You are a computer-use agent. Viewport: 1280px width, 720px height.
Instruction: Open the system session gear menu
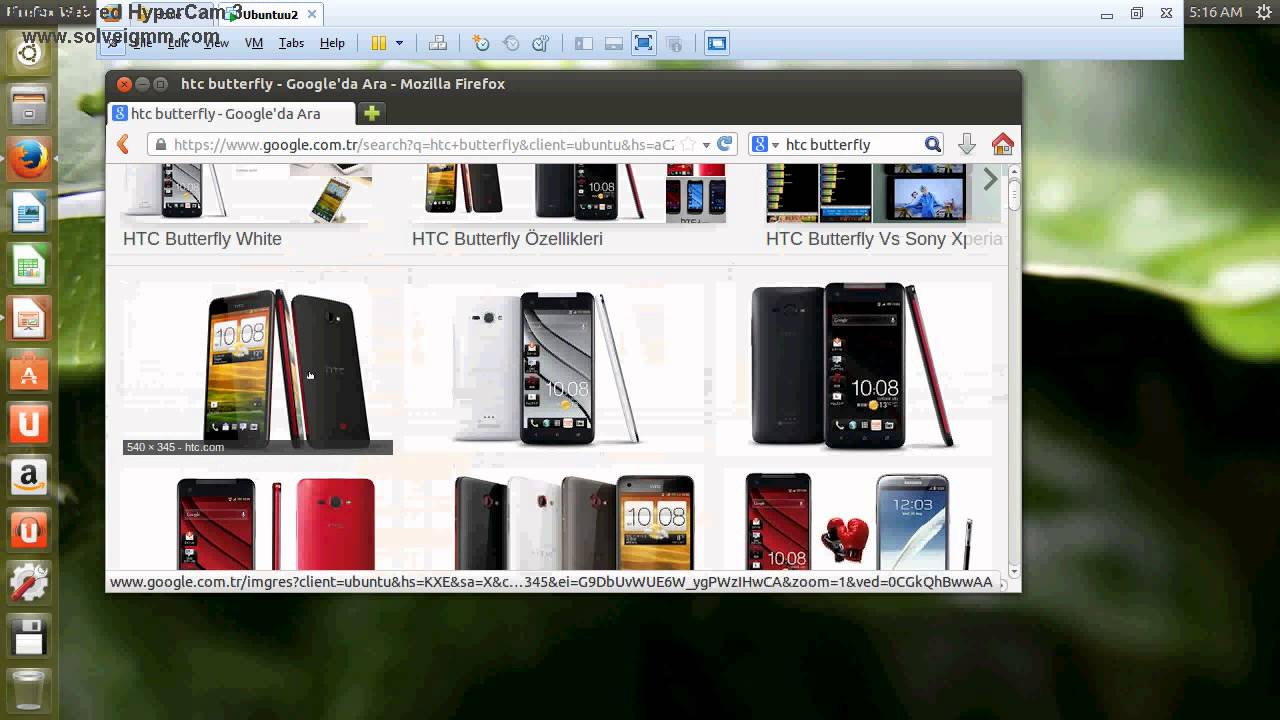[1263, 12]
